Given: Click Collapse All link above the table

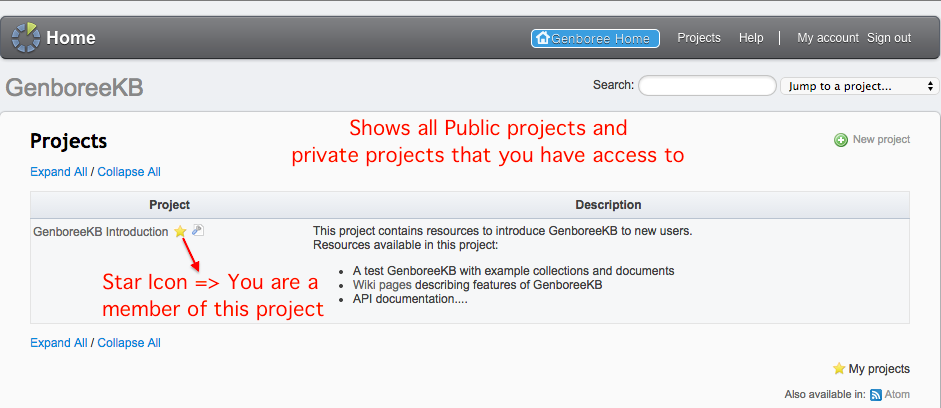Looking at the screenshot, I should 129,172.
